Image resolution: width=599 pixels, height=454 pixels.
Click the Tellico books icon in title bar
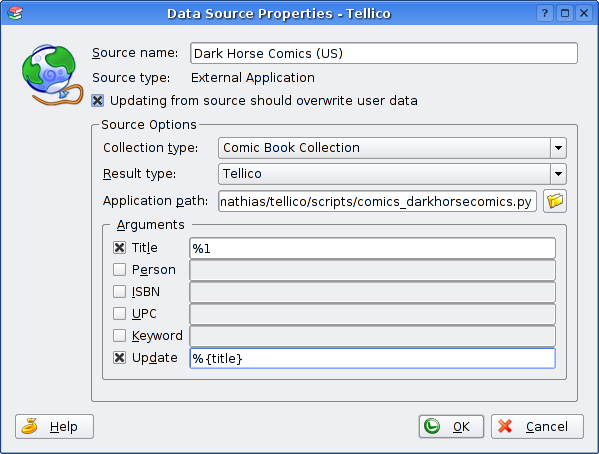click(x=15, y=13)
